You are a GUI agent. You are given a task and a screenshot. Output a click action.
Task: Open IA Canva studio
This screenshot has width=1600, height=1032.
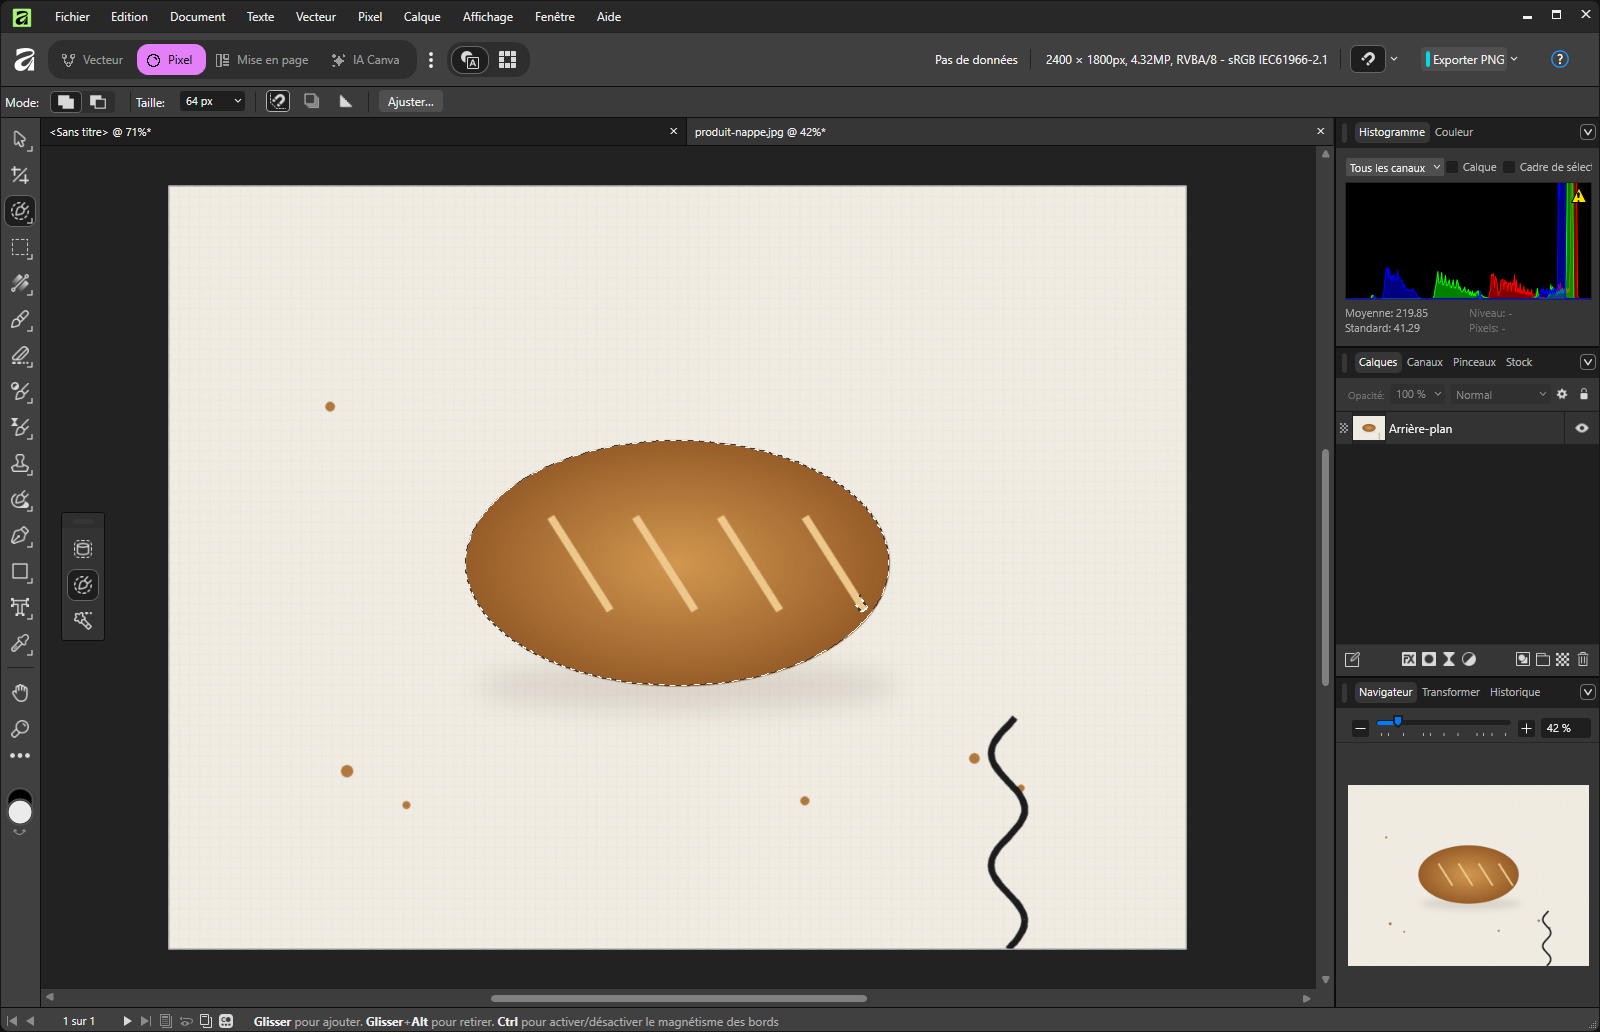tap(366, 59)
